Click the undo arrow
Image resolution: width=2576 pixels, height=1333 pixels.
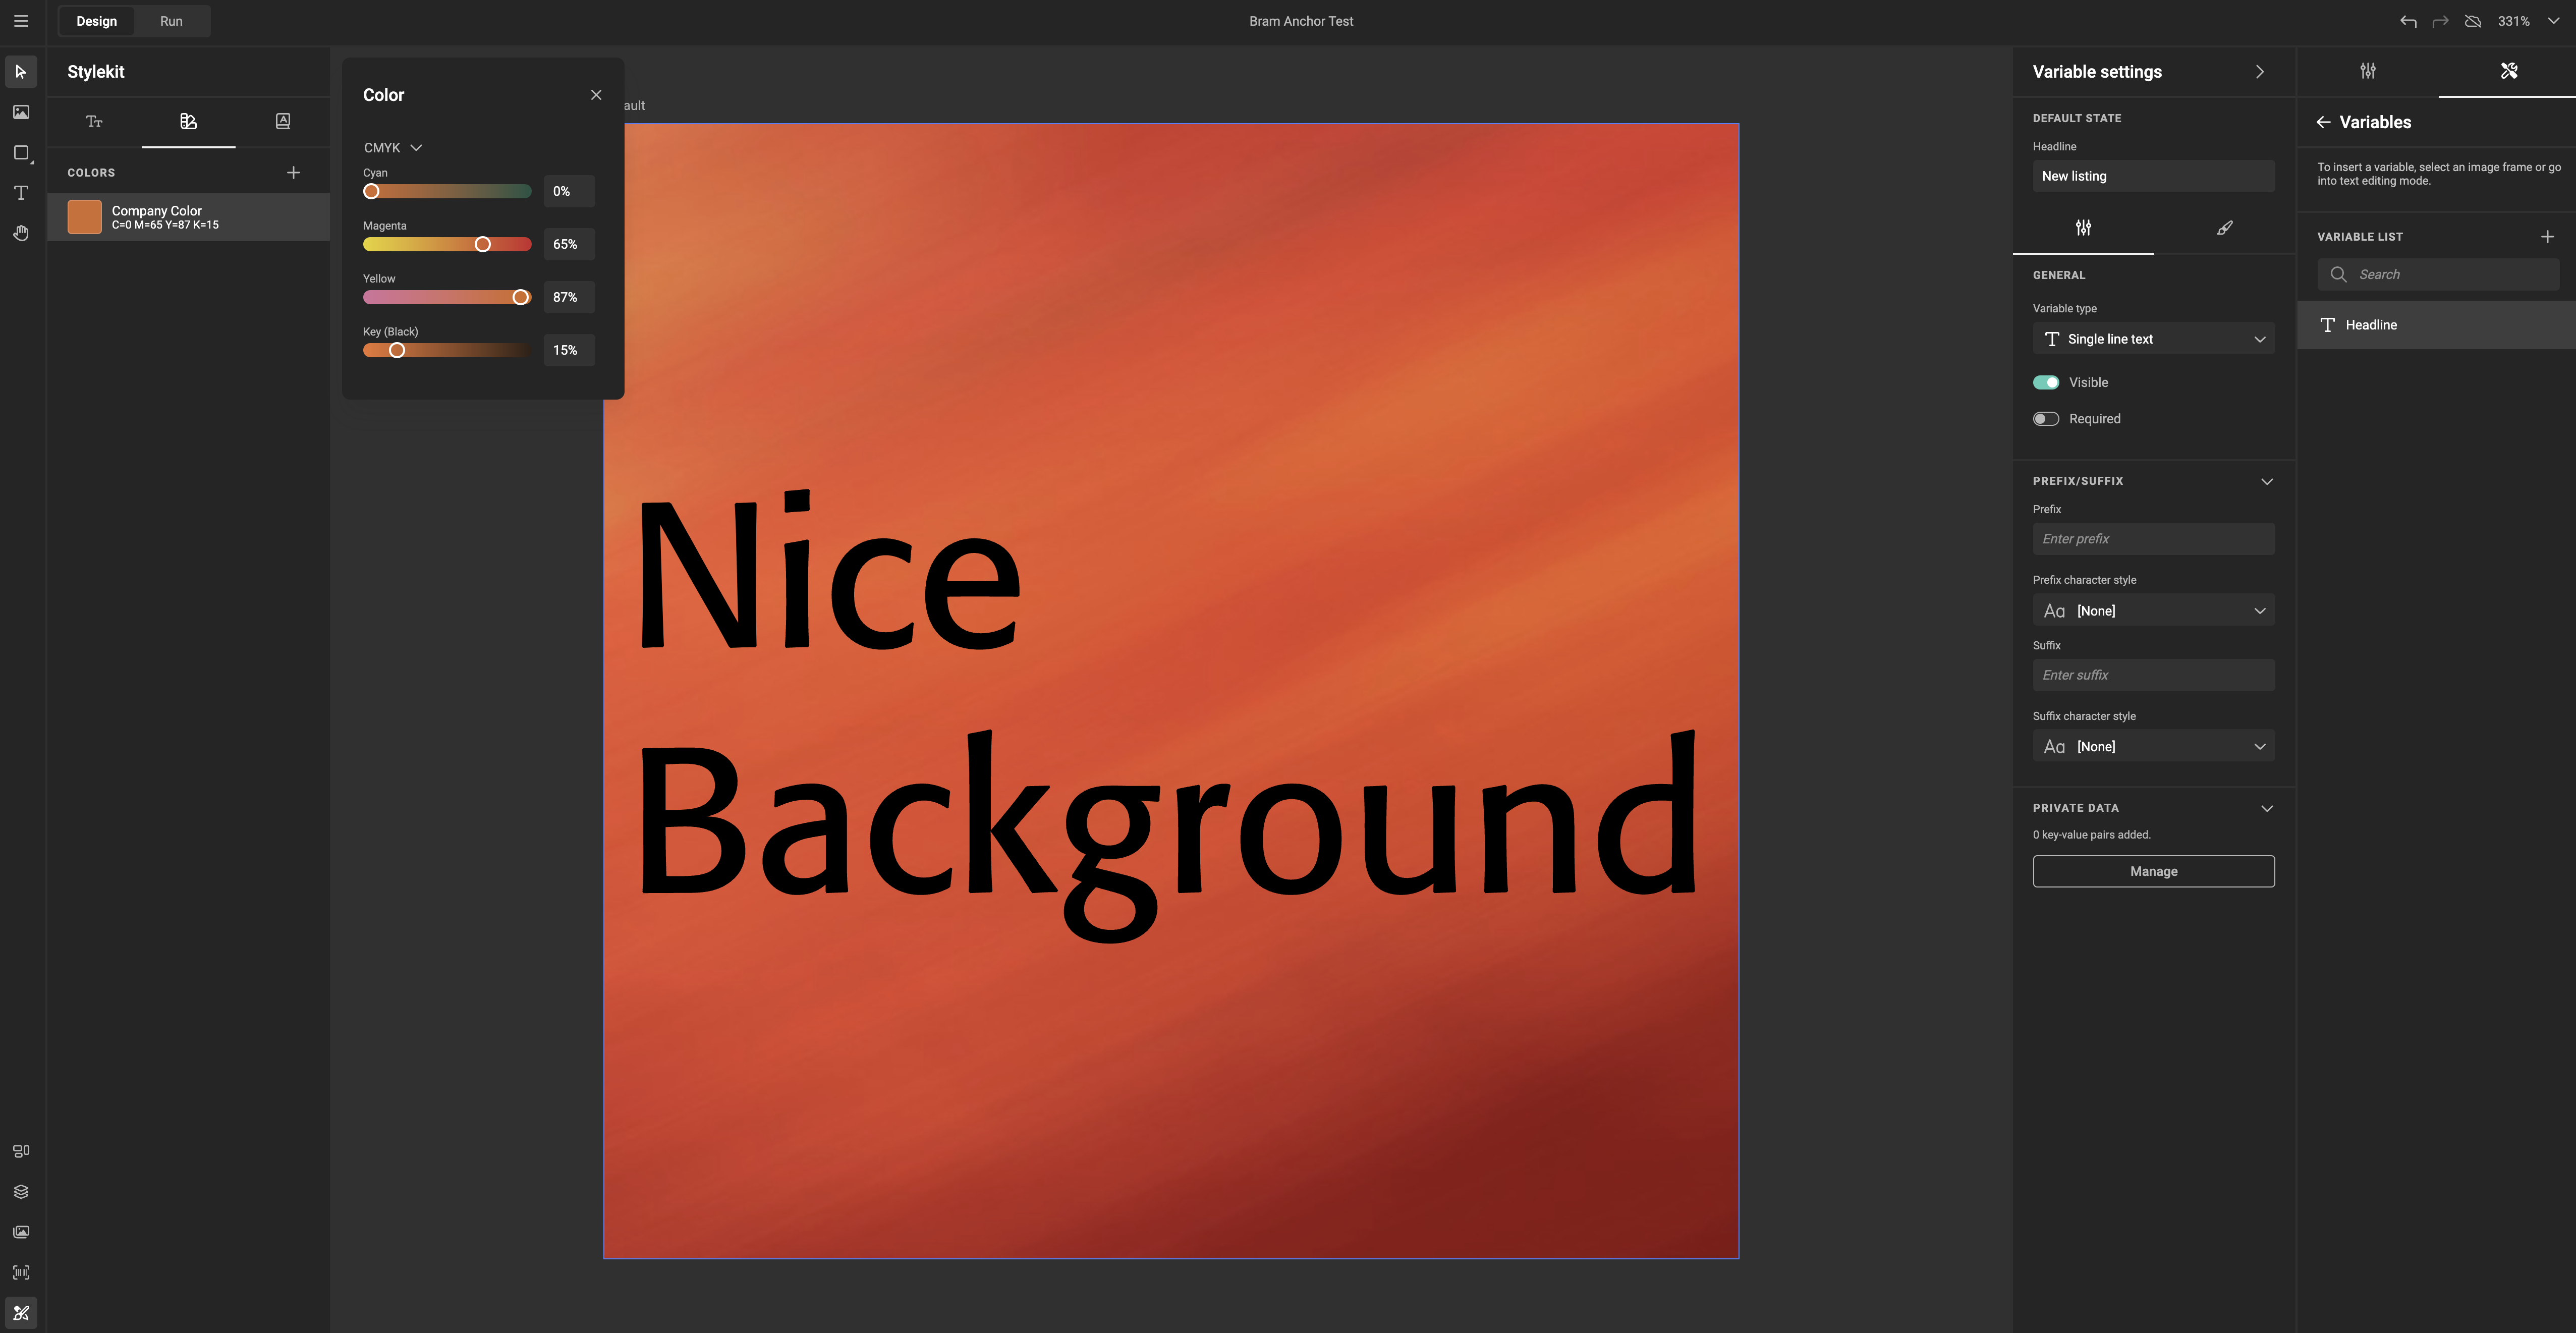(x=2408, y=21)
